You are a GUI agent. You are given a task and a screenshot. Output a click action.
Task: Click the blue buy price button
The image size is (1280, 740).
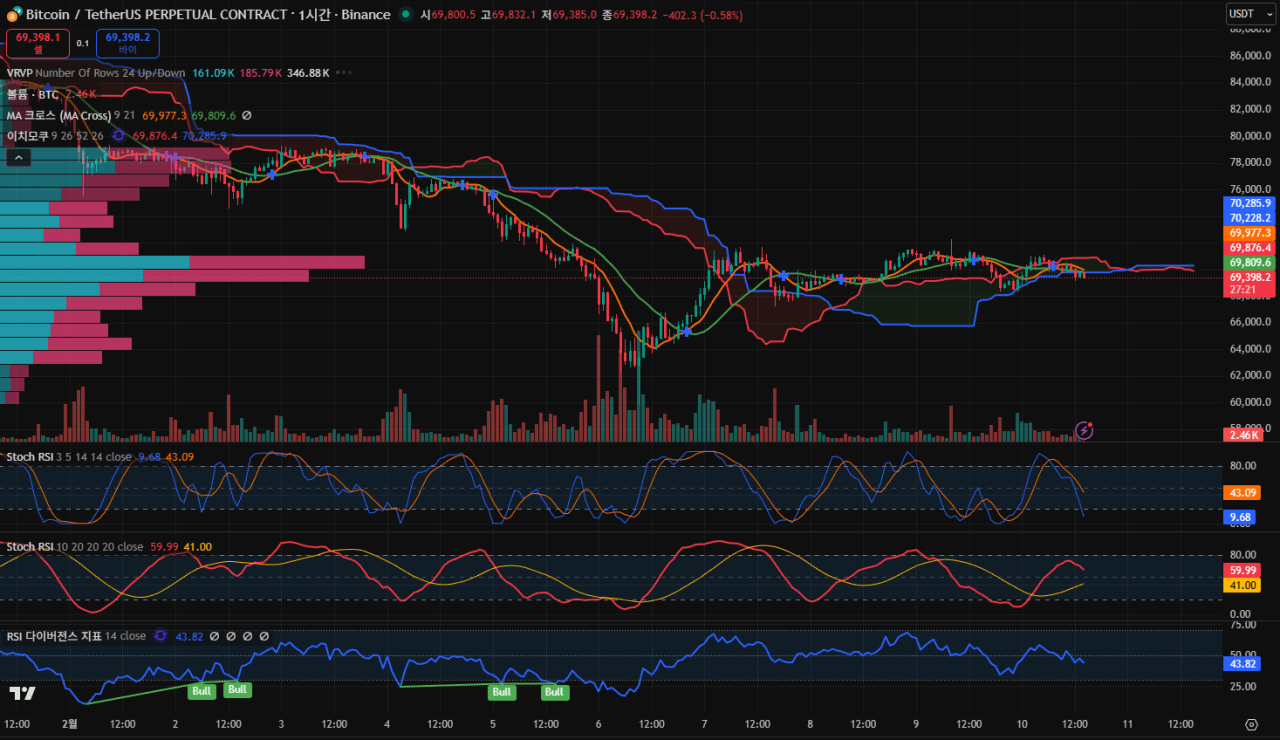127,42
